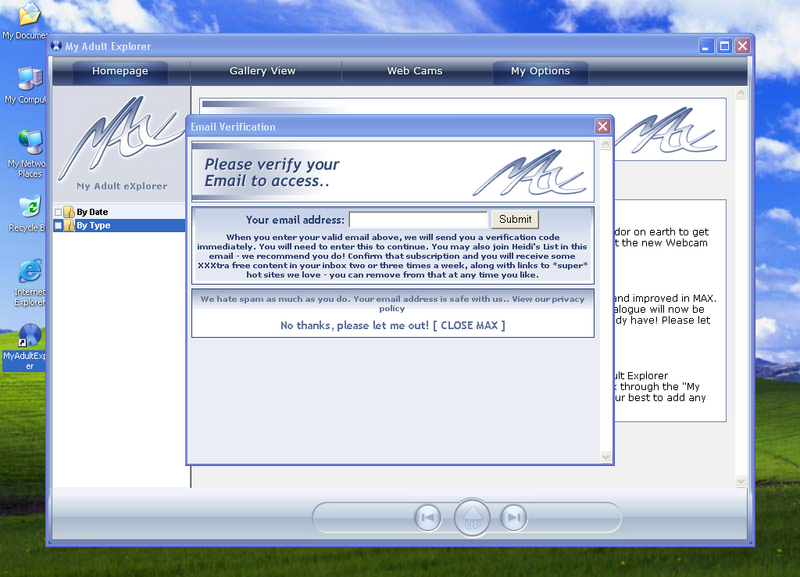The image size is (800, 577).
Task: Select the By Date tree item
Action: [92, 212]
